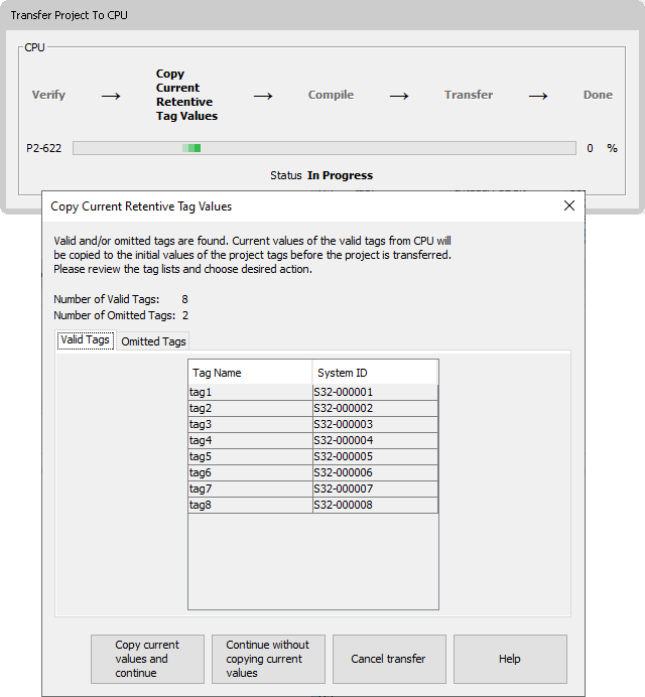The height and width of the screenshot is (697, 645).
Task: Click the System ID column header
Action: coord(374,373)
